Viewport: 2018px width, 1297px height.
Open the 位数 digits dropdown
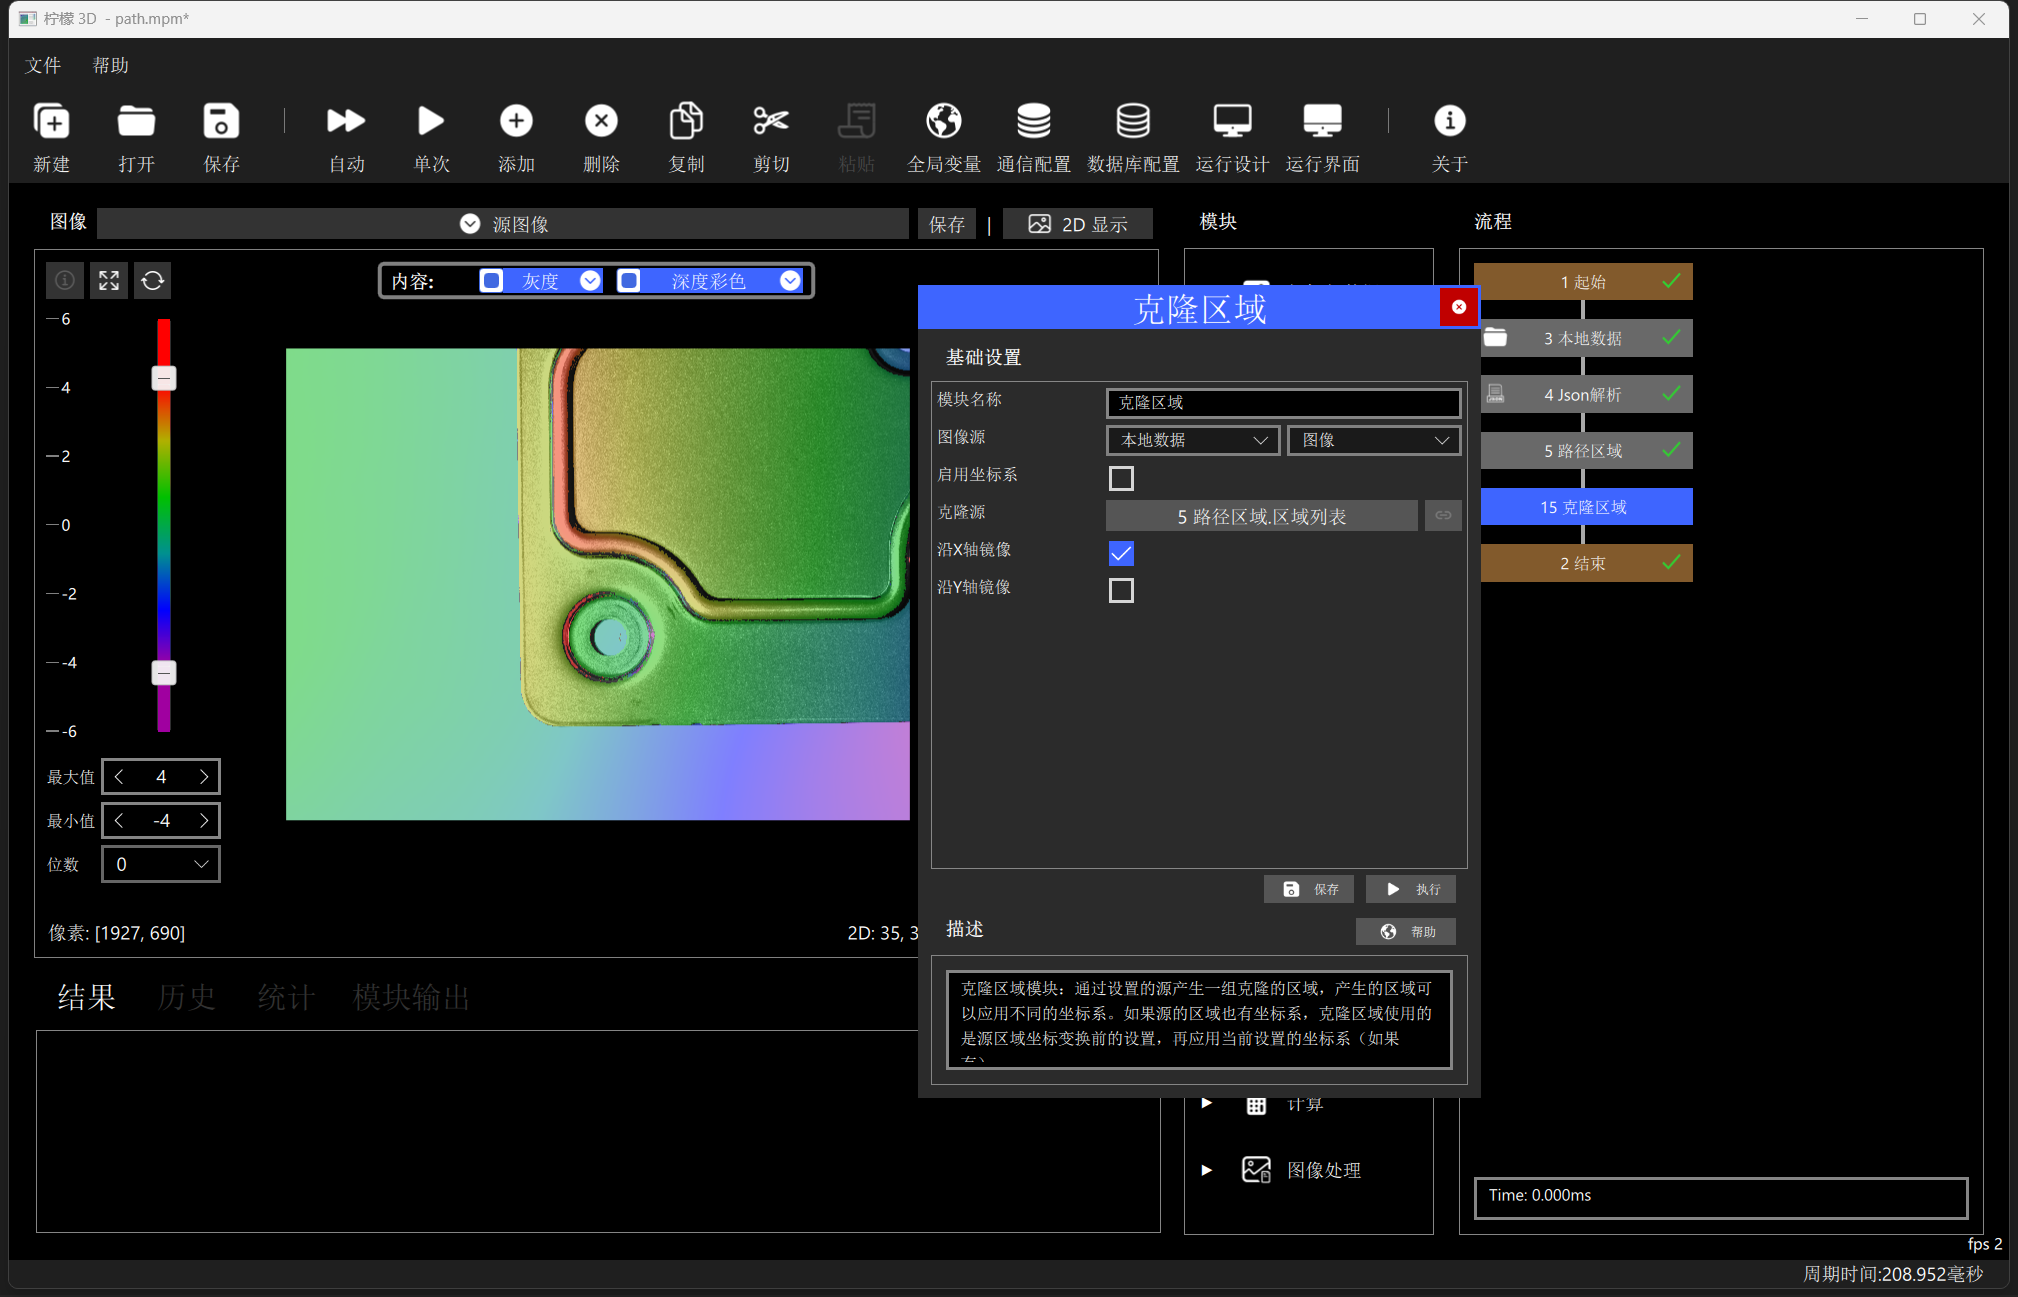tap(161, 864)
